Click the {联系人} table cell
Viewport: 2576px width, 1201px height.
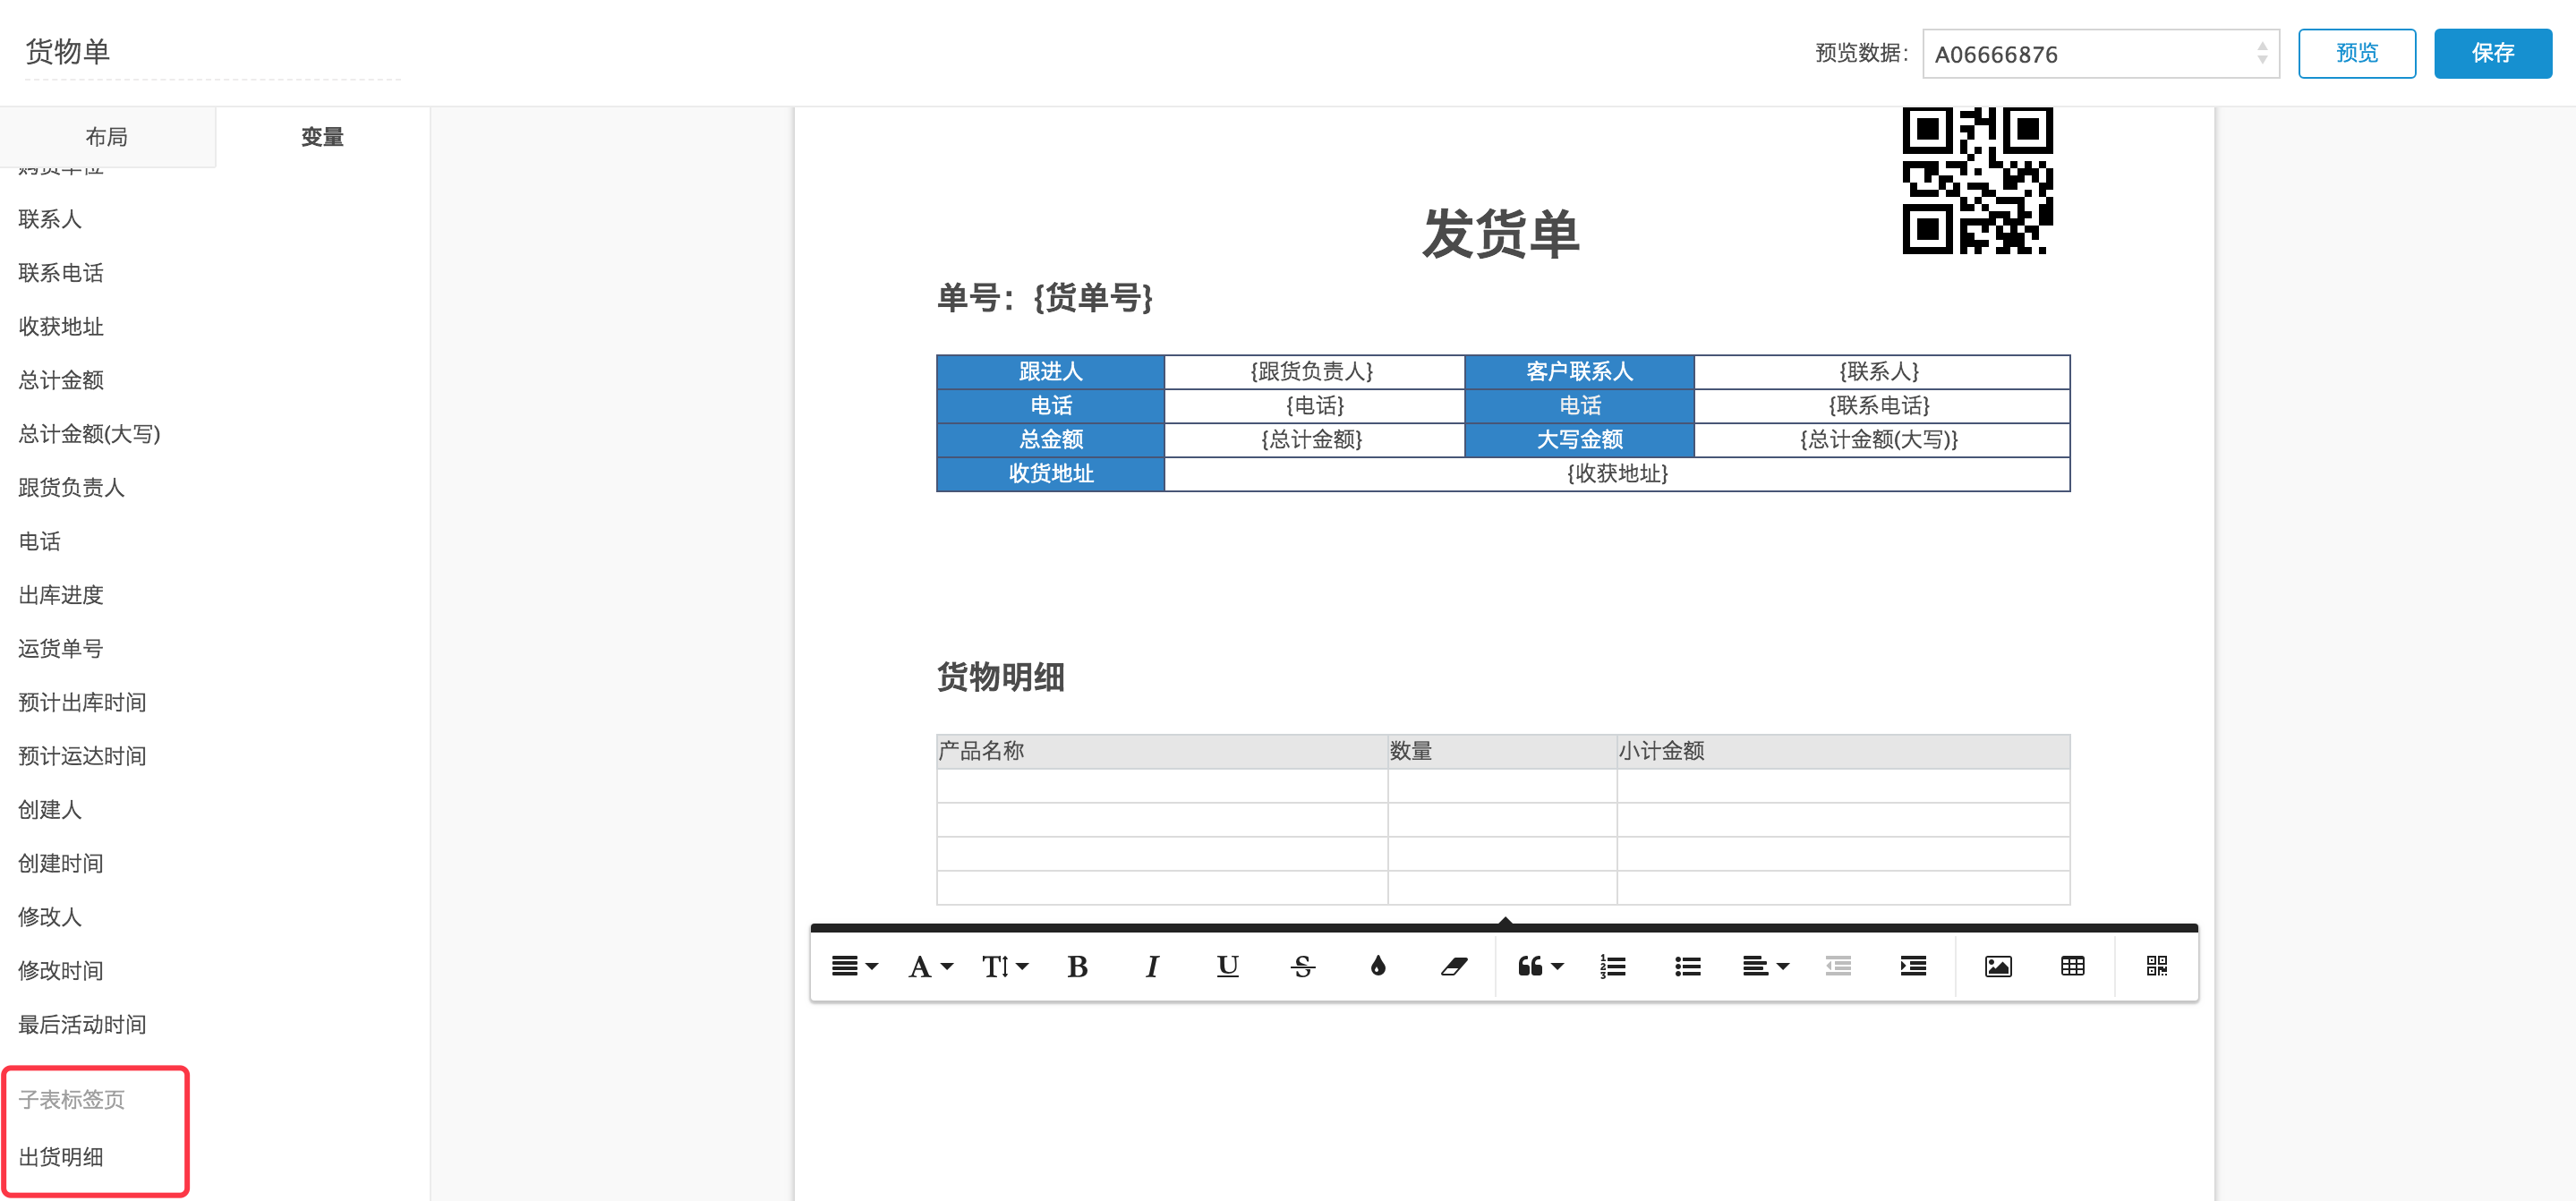tap(1881, 372)
